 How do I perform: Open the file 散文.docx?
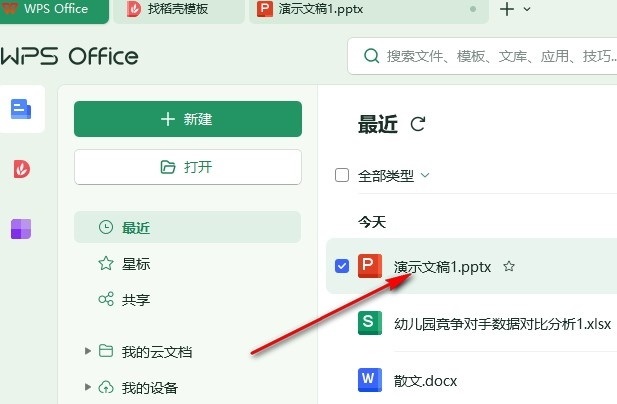click(x=425, y=381)
